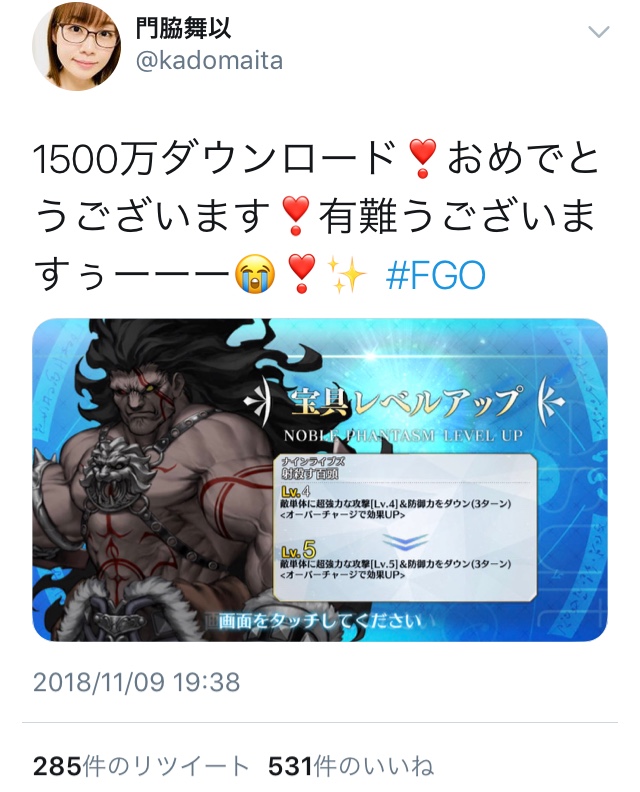Tap the 2018/11/09 19:38 timestamp
Screen dimensions: 640x792
coord(136,682)
